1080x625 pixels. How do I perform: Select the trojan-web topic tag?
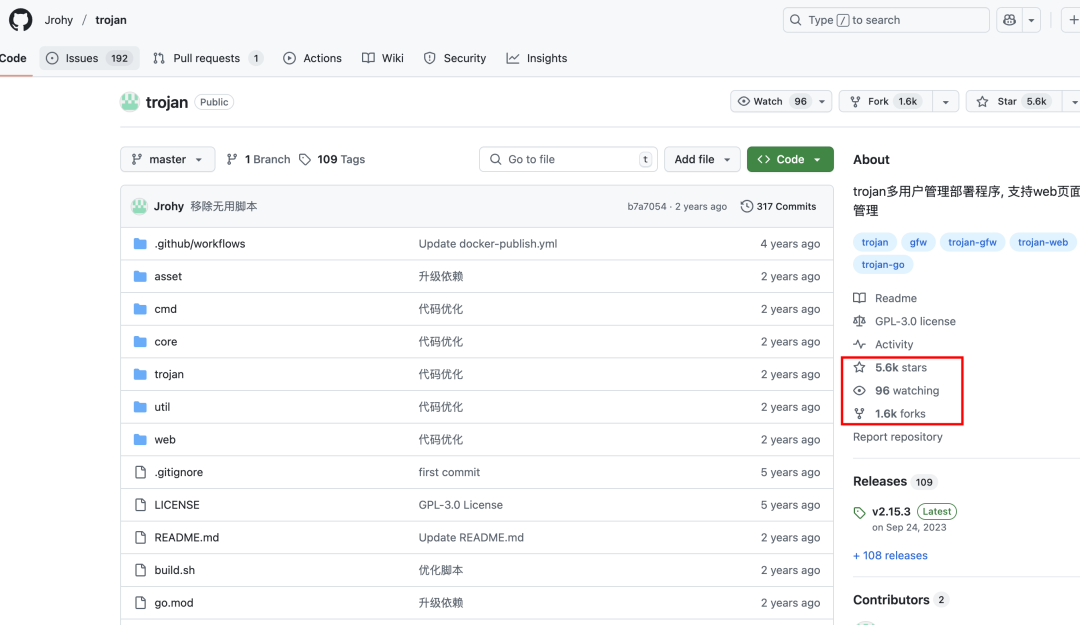click(1043, 242)
